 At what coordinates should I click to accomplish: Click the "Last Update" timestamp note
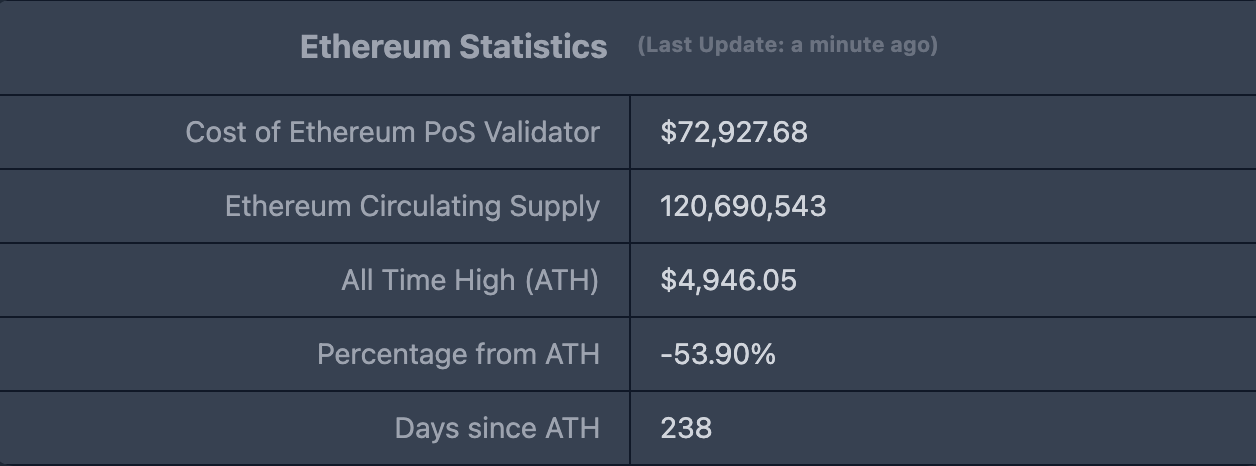[x=787, y=45]
